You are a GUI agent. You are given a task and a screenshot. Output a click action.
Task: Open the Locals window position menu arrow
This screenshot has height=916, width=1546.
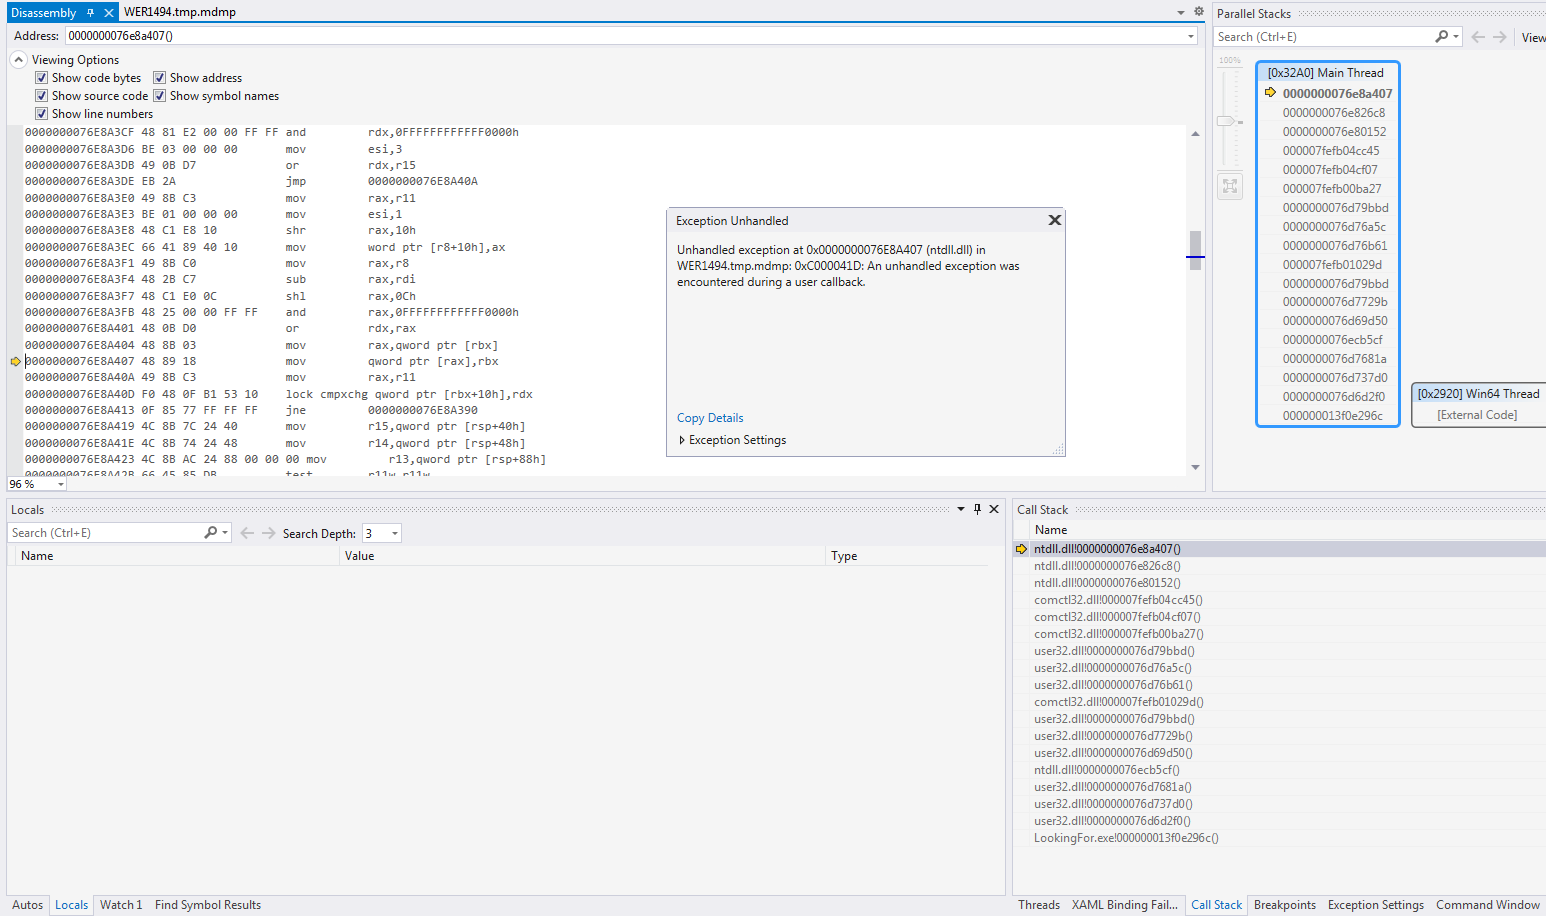[x=961, y=509]
